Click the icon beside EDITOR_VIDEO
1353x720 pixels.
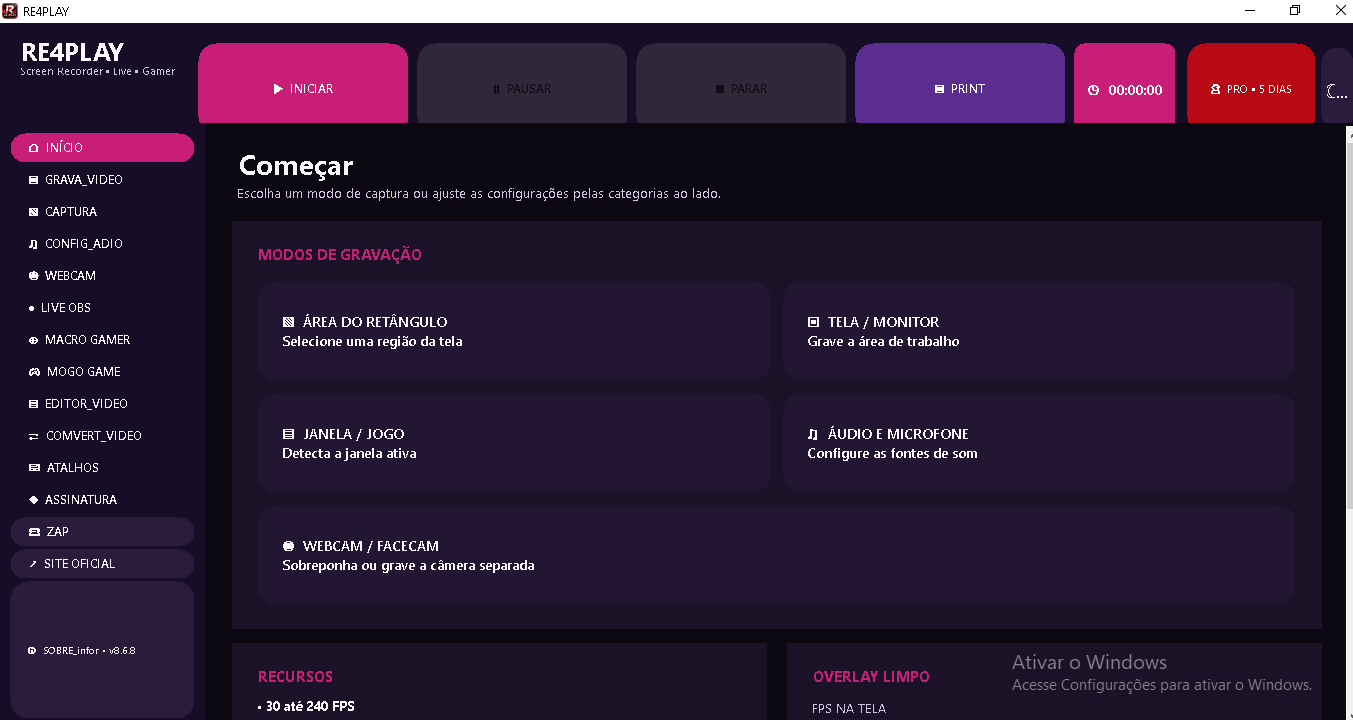[x=34, y=404]
